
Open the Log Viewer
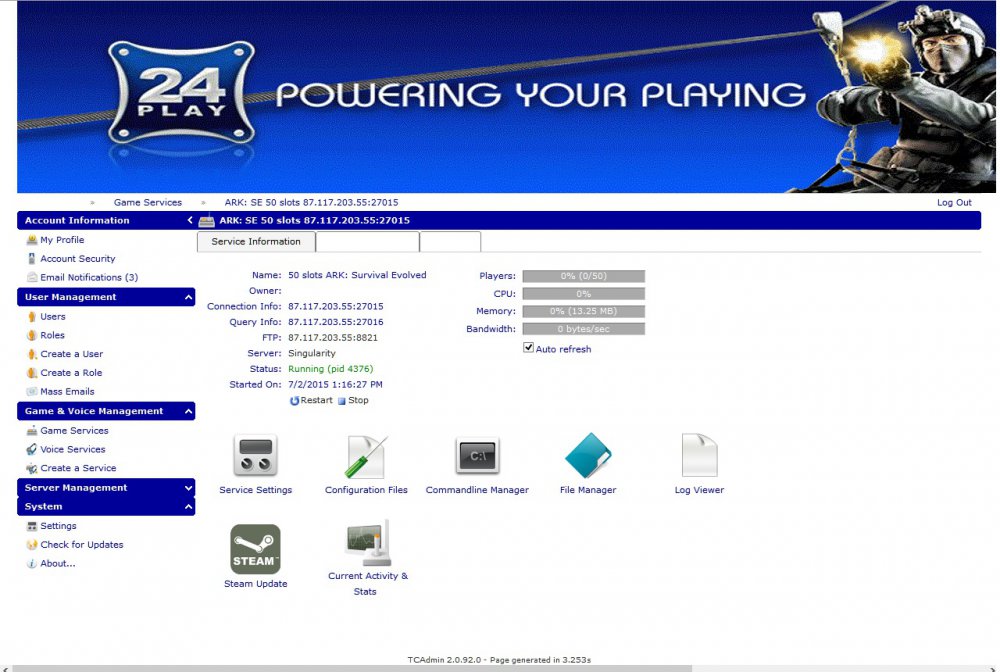pos(698,462)
